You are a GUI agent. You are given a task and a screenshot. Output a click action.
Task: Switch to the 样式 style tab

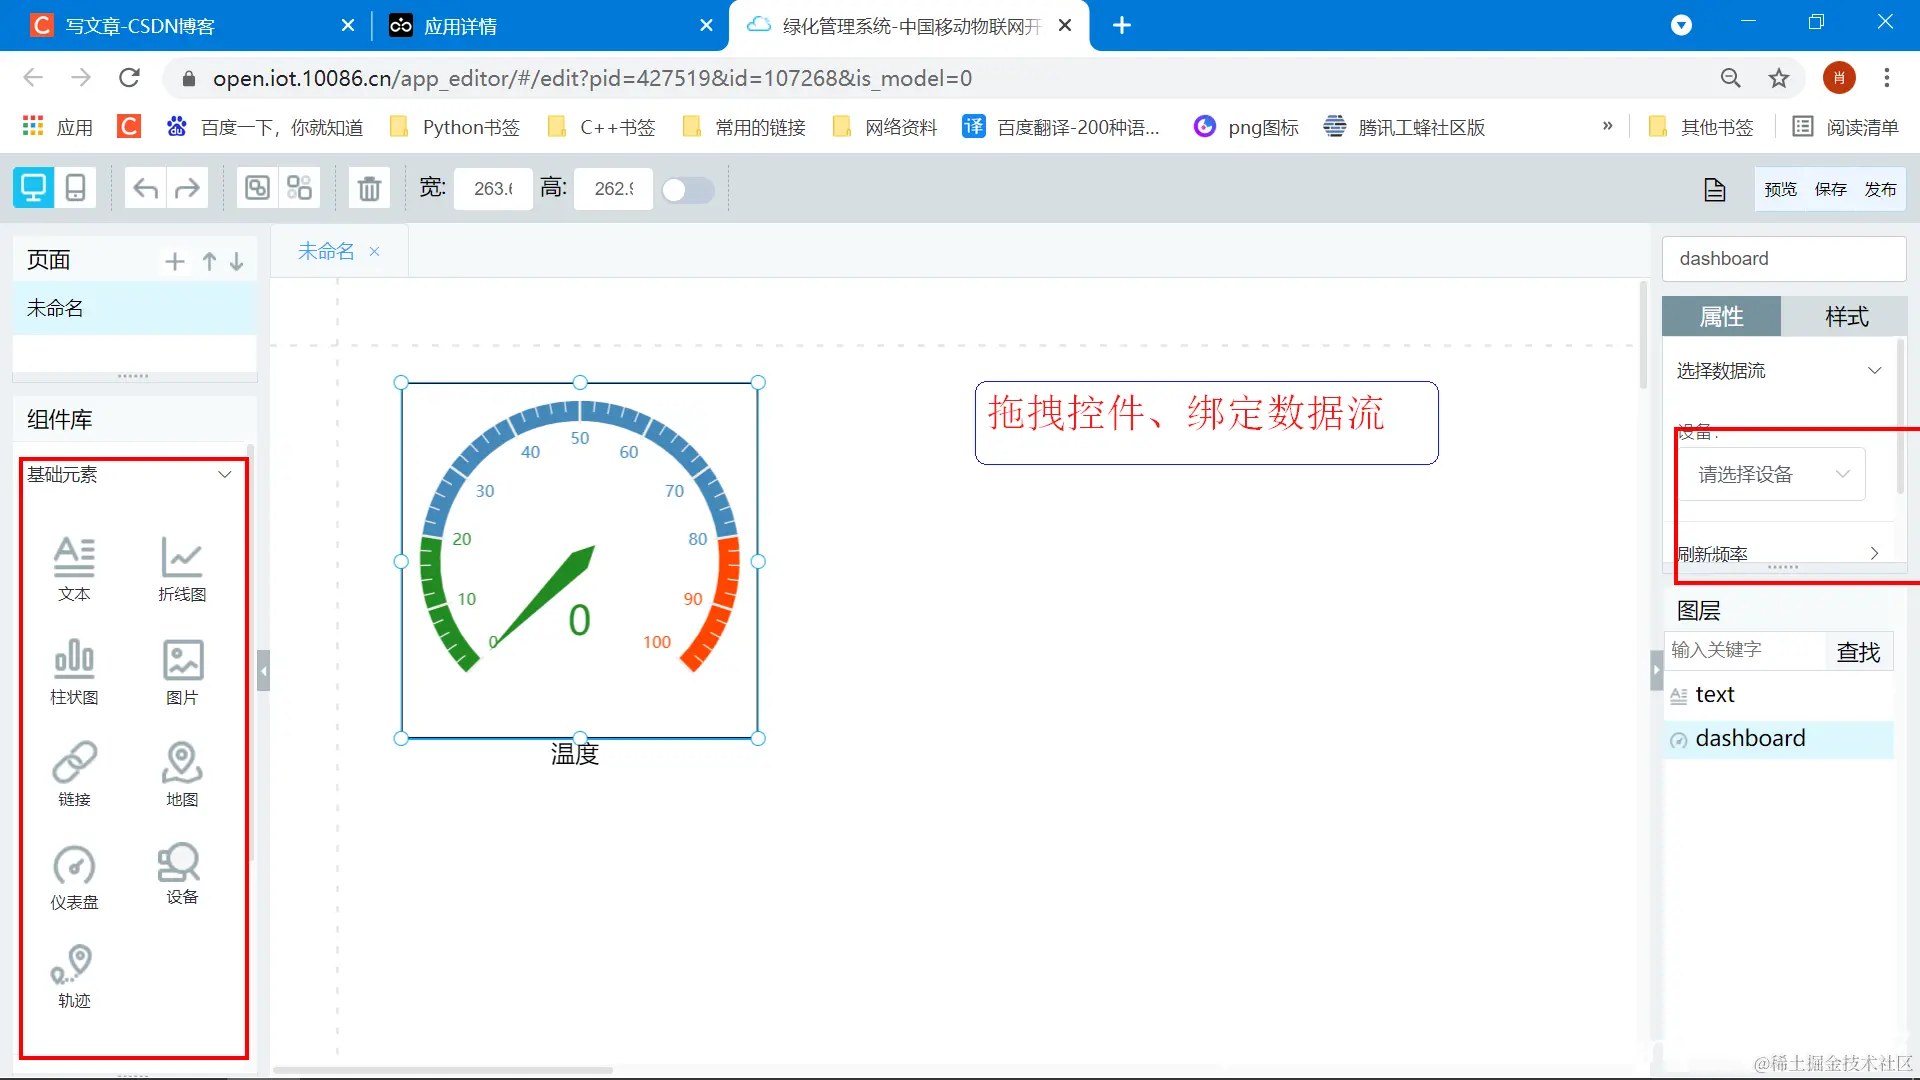point(1845,317)
